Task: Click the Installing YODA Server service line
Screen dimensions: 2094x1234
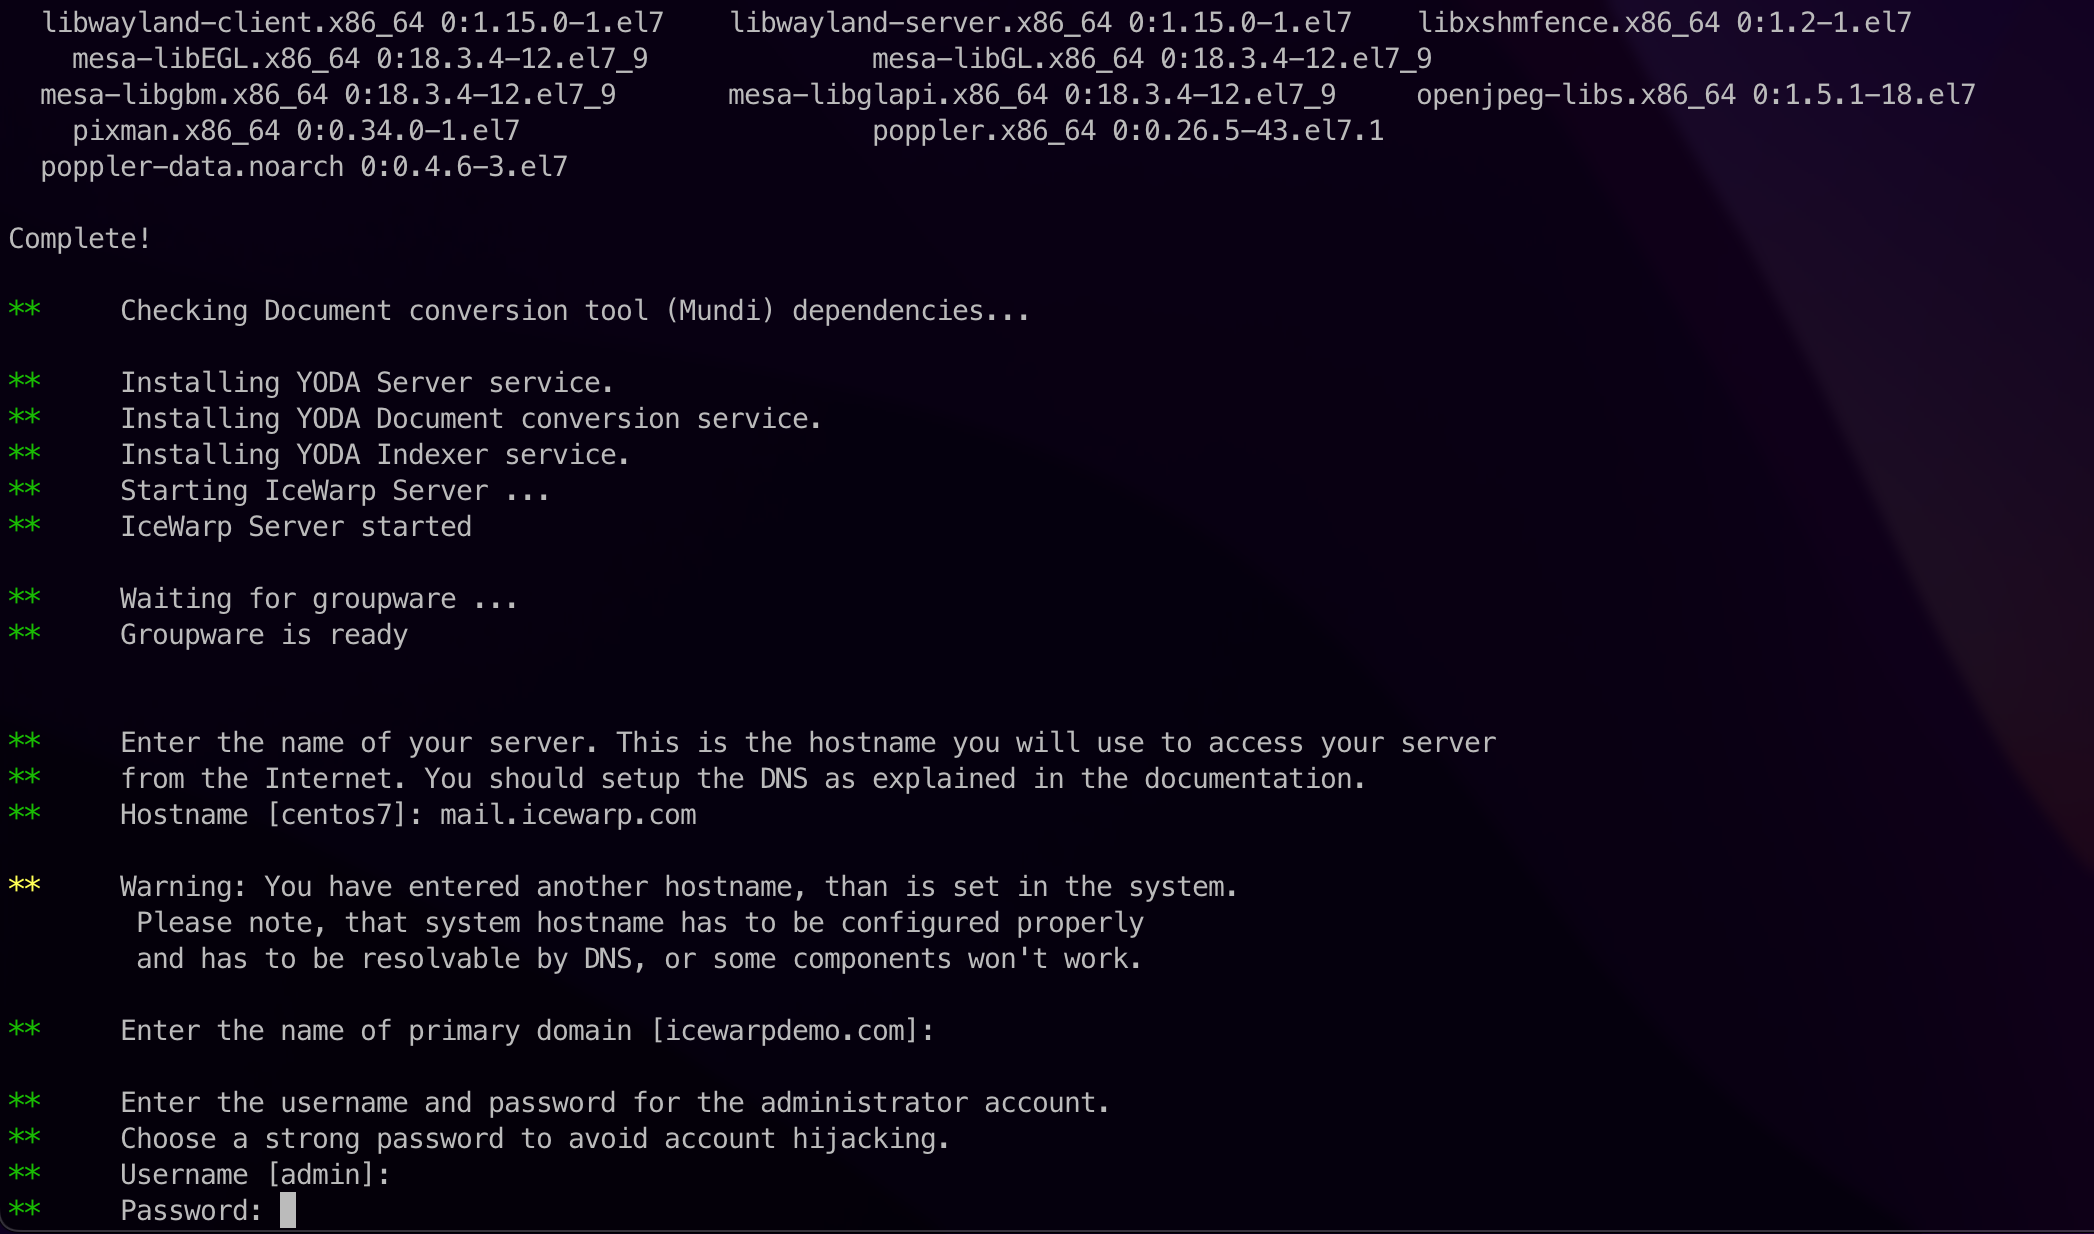Action: (367, 382)
